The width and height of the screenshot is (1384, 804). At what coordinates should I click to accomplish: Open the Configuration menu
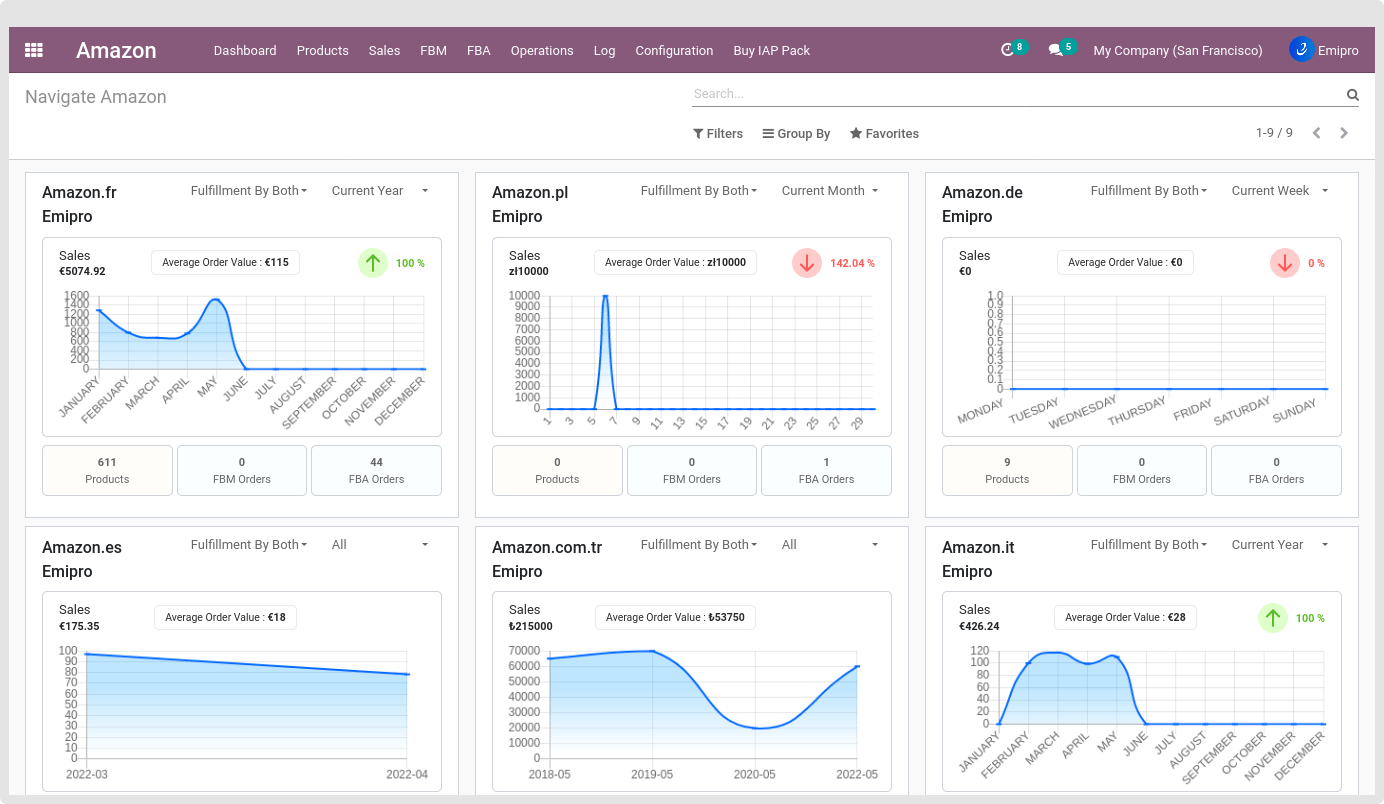(674, 50)
